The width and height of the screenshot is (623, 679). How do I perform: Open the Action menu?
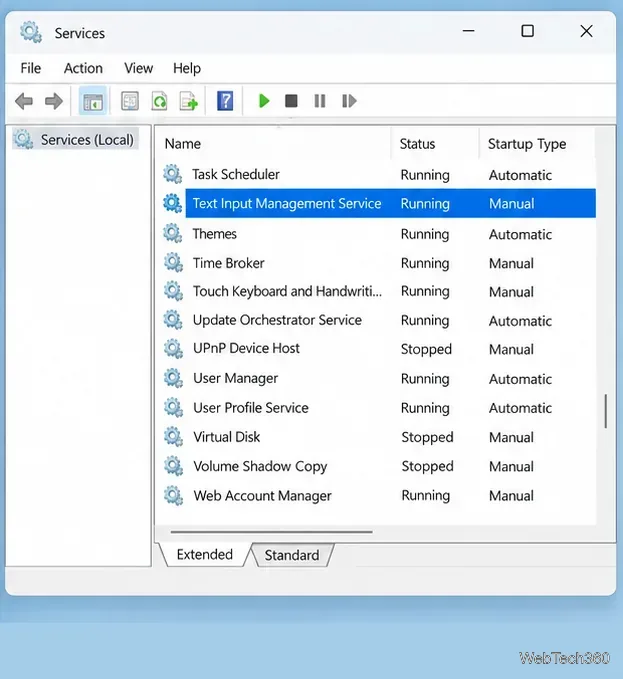click(83, 68)
